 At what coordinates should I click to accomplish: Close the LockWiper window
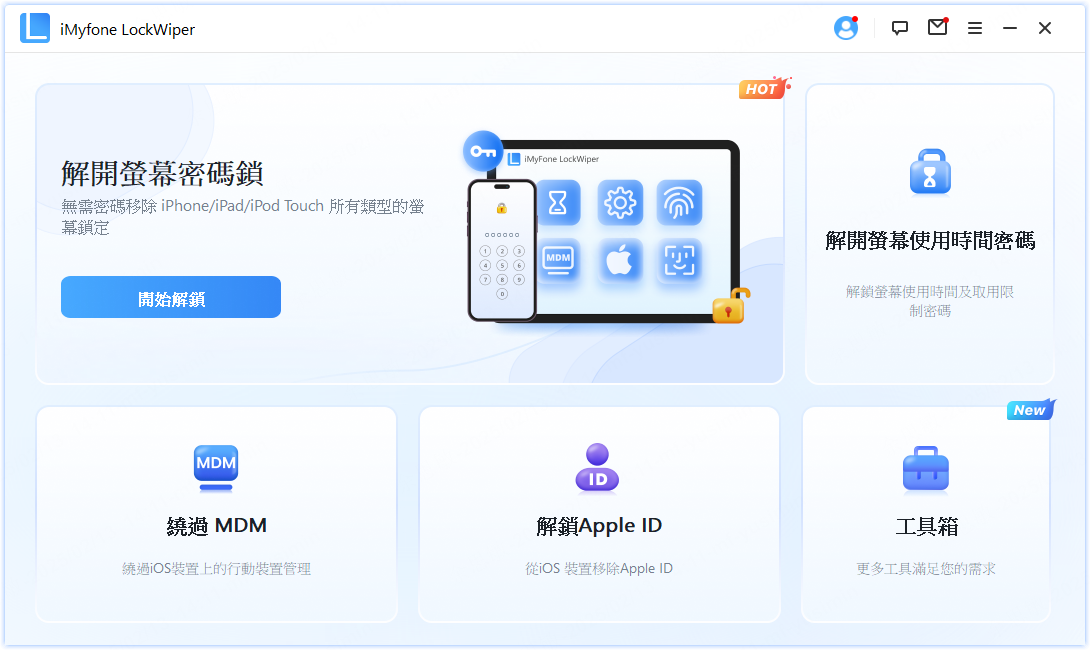pos(1045,29)
